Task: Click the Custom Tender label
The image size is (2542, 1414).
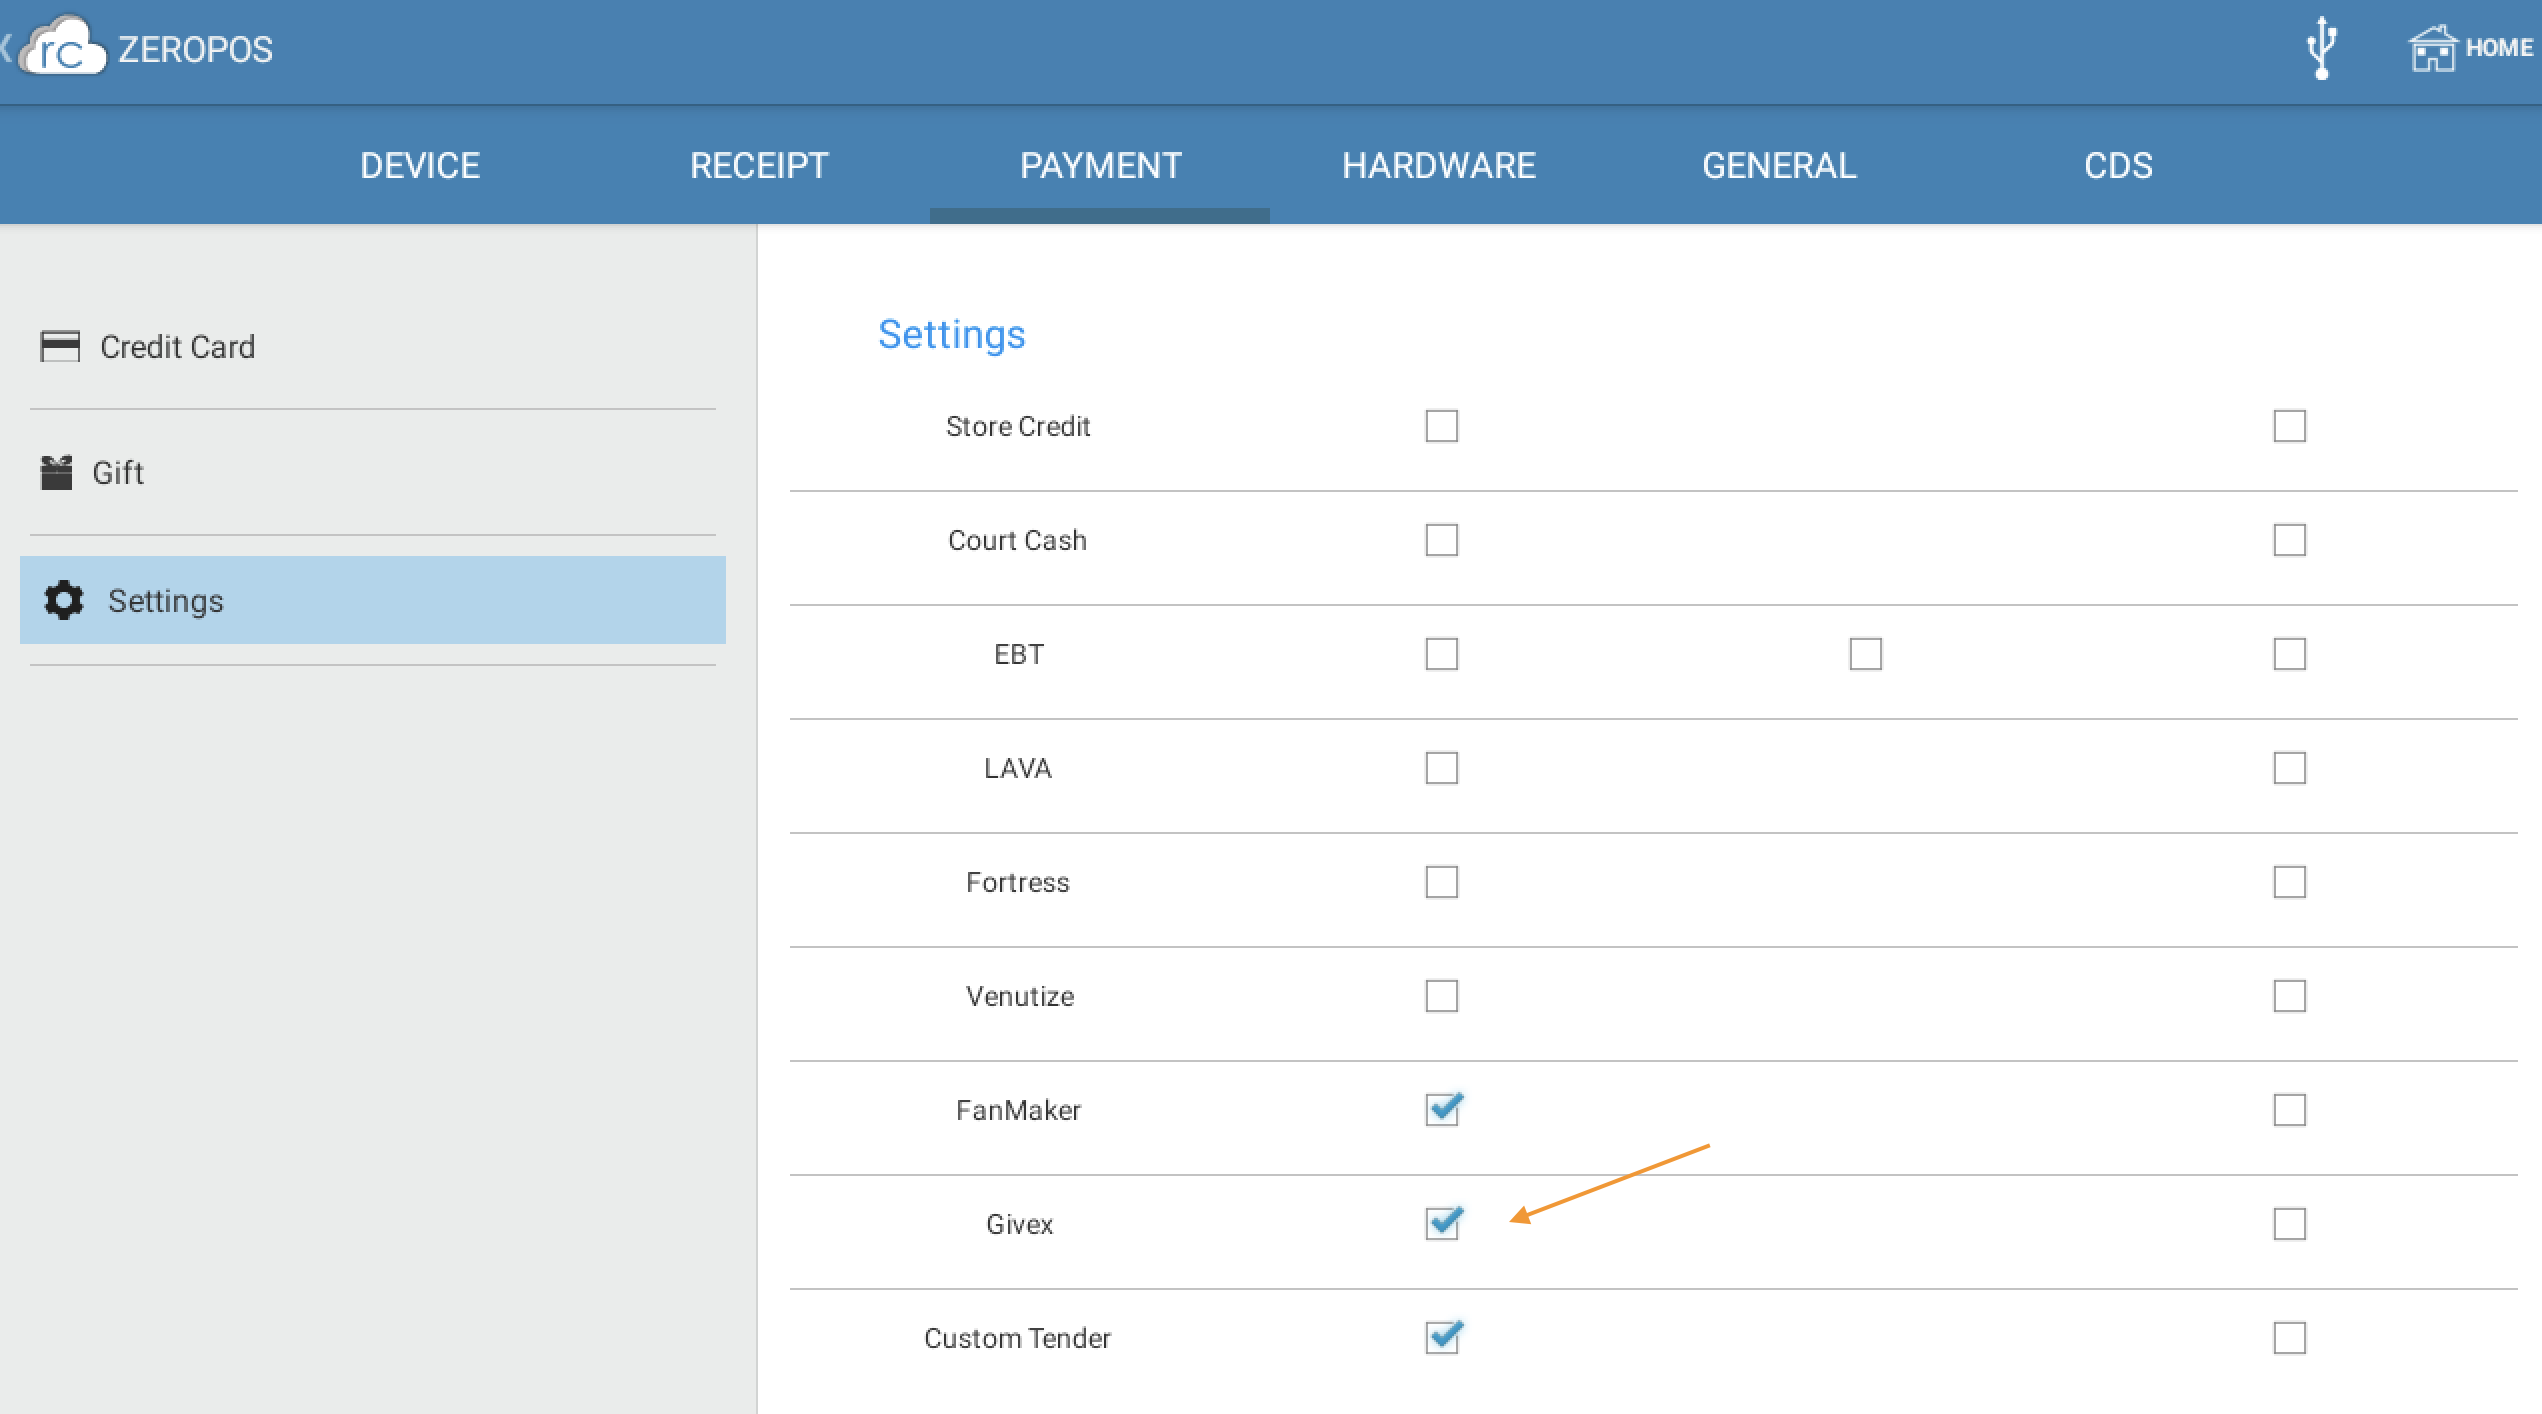Action: [1018, 1338]
